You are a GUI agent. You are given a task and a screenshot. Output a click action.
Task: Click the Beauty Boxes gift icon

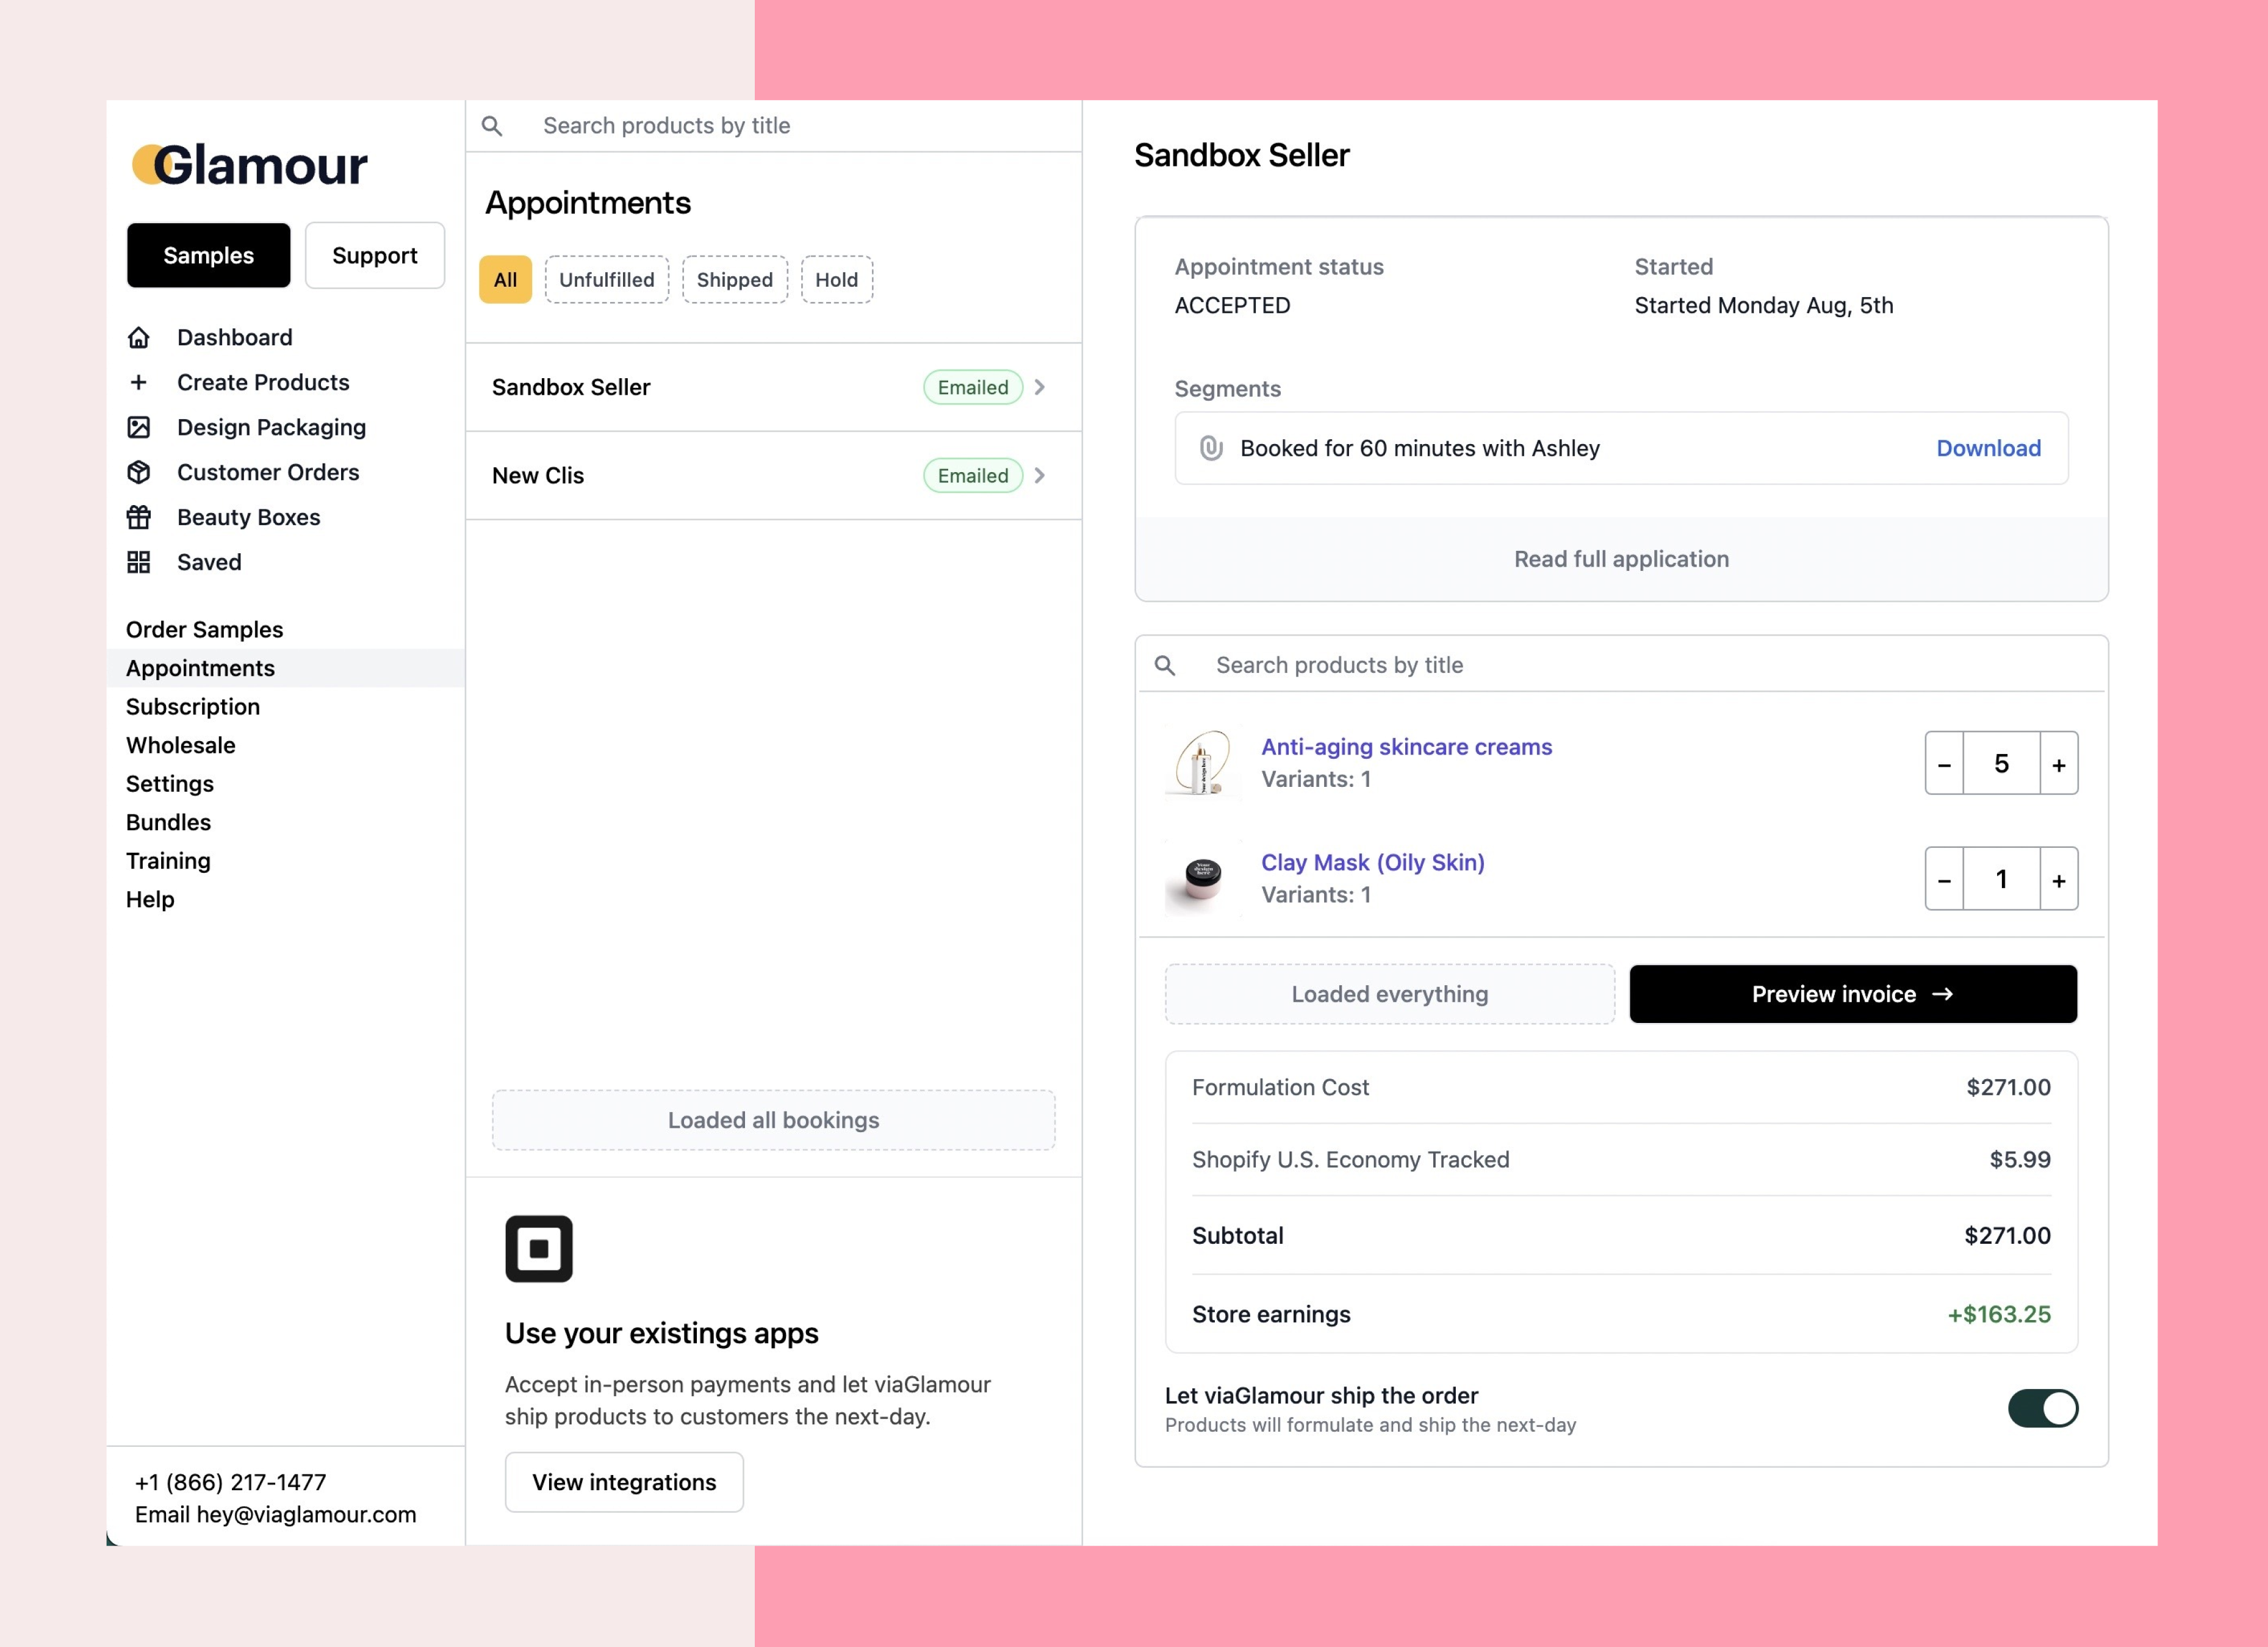coord(139,518)
